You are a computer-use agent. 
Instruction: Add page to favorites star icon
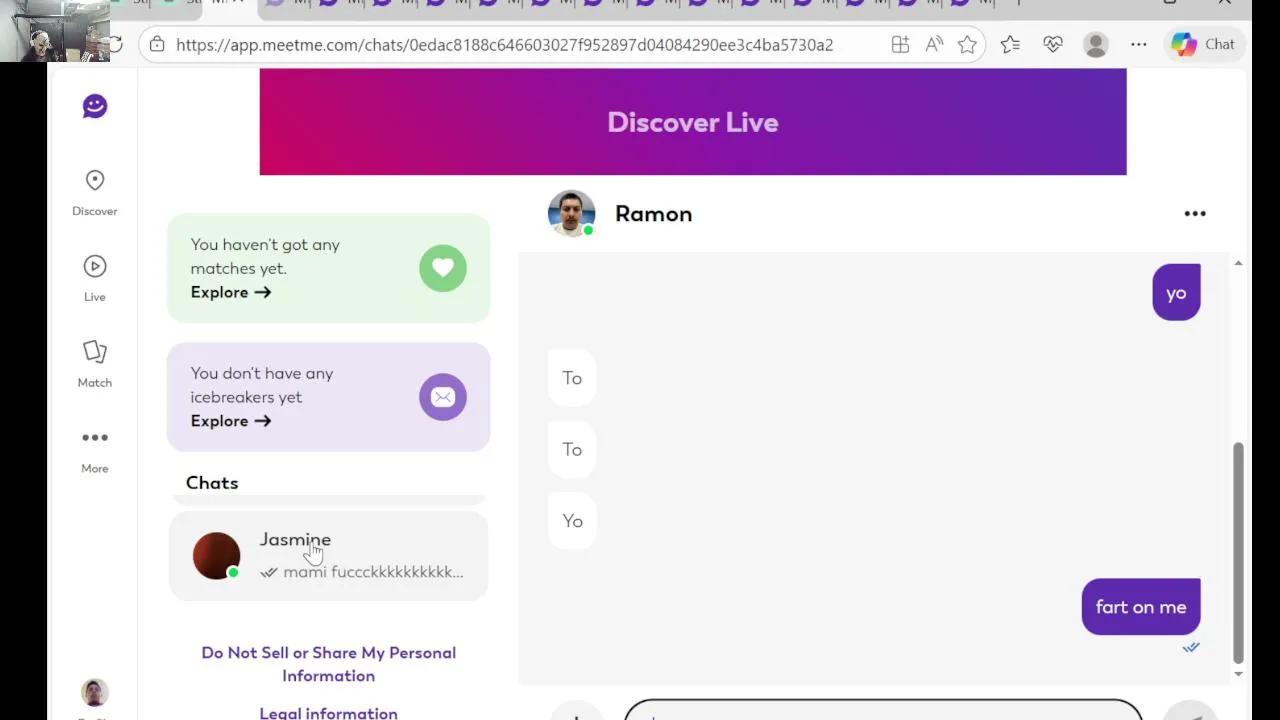point(967,45)
